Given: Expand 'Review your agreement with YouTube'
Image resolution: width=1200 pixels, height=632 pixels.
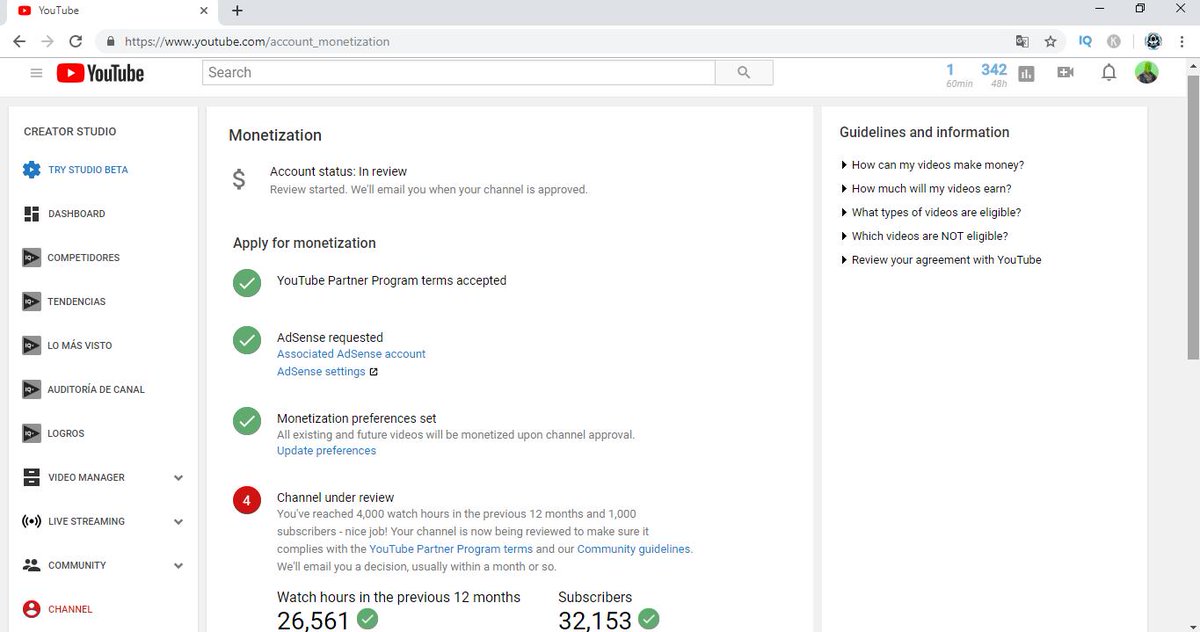Looking at the screenshot, I should coord(941,260).
